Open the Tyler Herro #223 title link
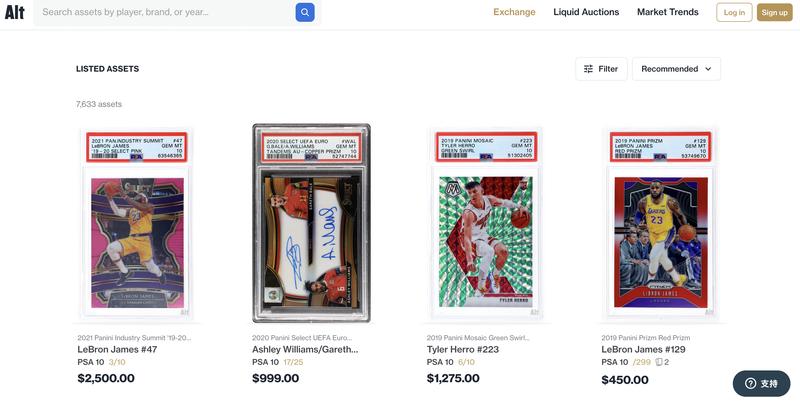Image resolution: width=800 pixels, height=404 pixels. [463, 349]
